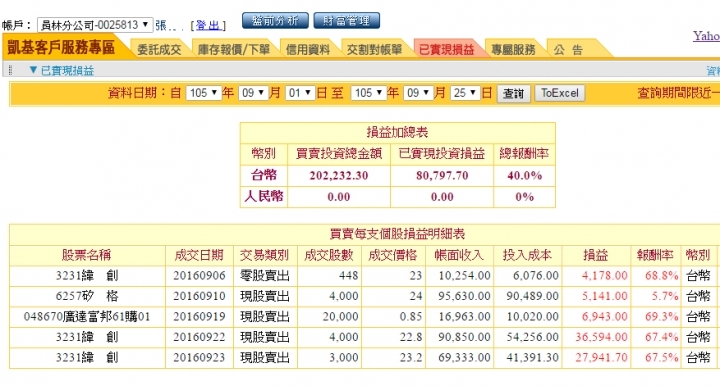Click the profit value 36,594.00

601,337
